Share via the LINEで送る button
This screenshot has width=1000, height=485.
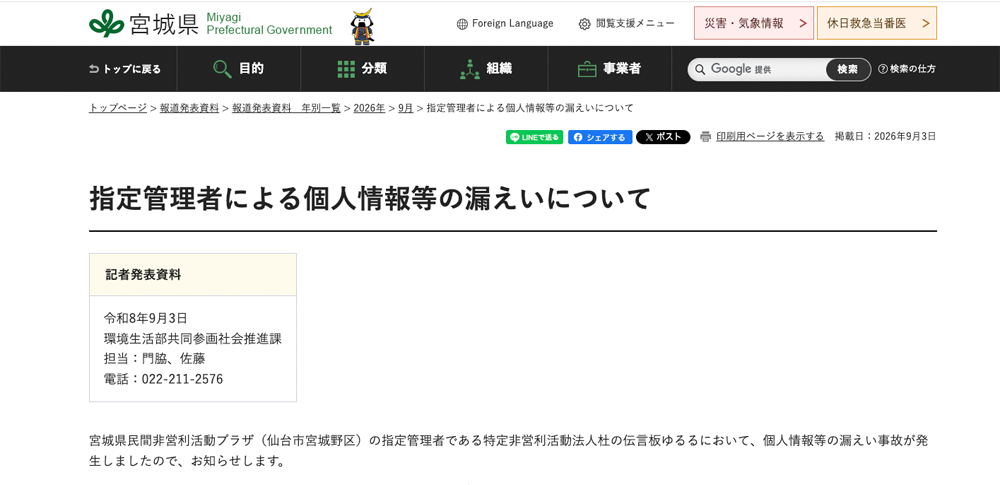pyautogui.click(x=534, y=137)
